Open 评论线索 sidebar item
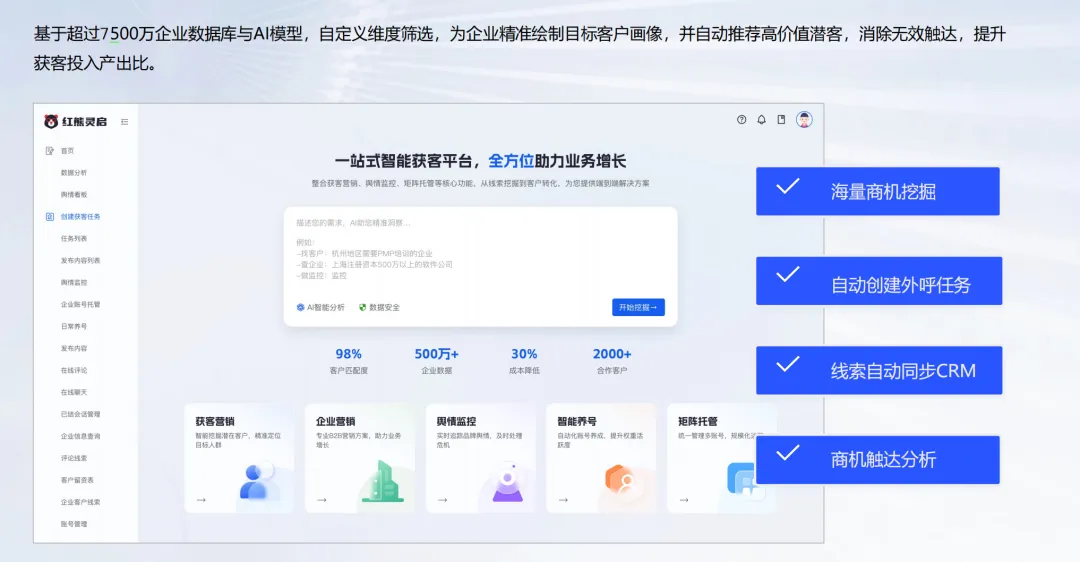Viewport: 1080px width, 562px height. point(74,458)
